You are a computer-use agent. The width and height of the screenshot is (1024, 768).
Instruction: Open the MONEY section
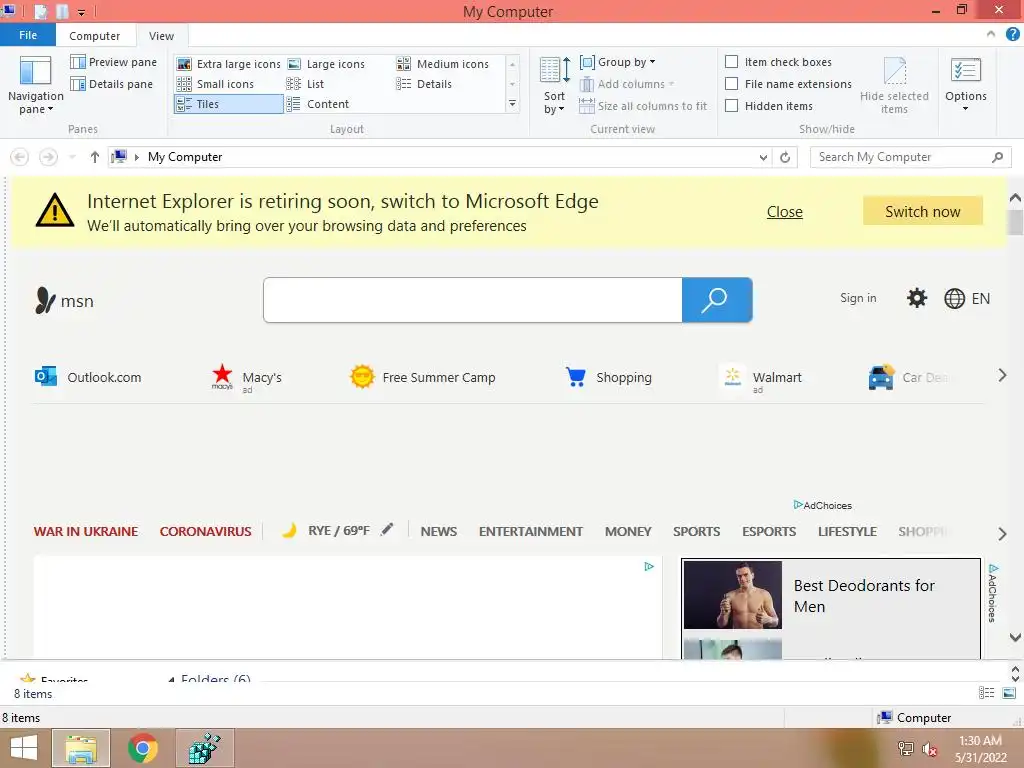pyautogui.click(x=628, y=532)
